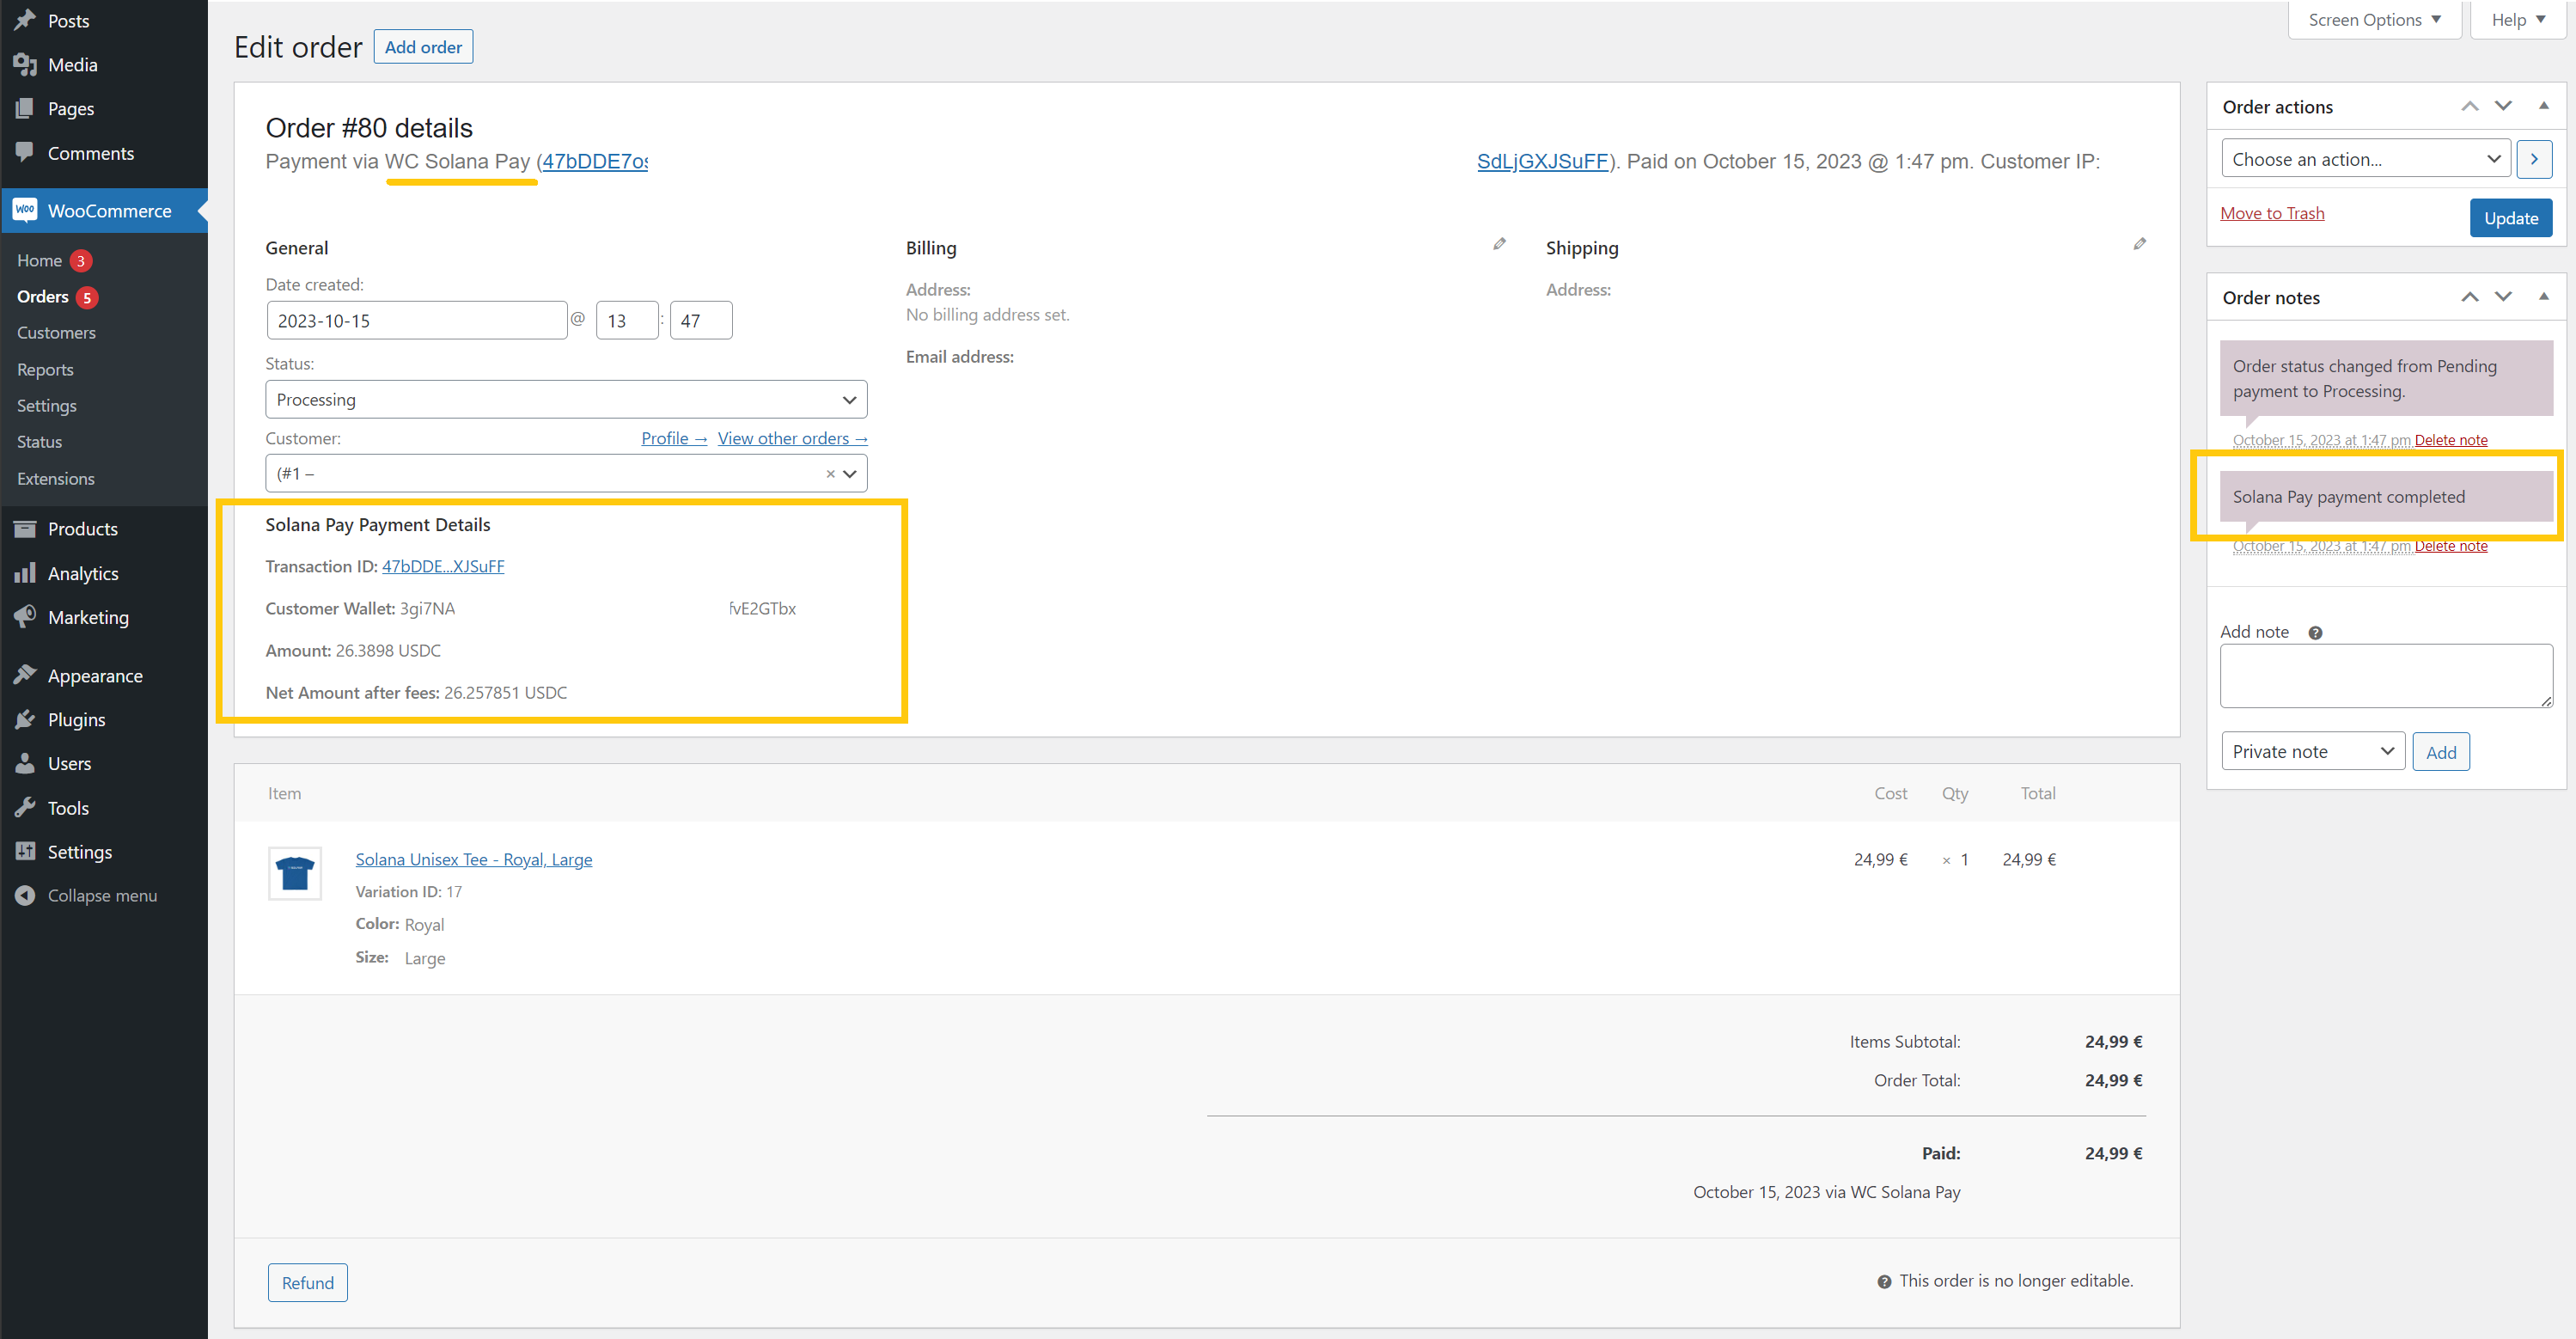Open WooCommerce Settings submenu item
This screenshot has width=2576, height=1339.
(46, 406)
